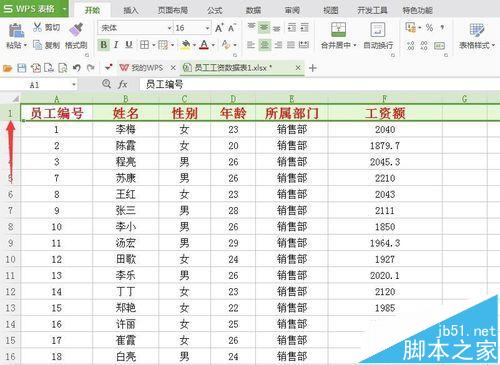Align text right horizontally
This screenshot has height=365, width=500.
pos(278,45)
